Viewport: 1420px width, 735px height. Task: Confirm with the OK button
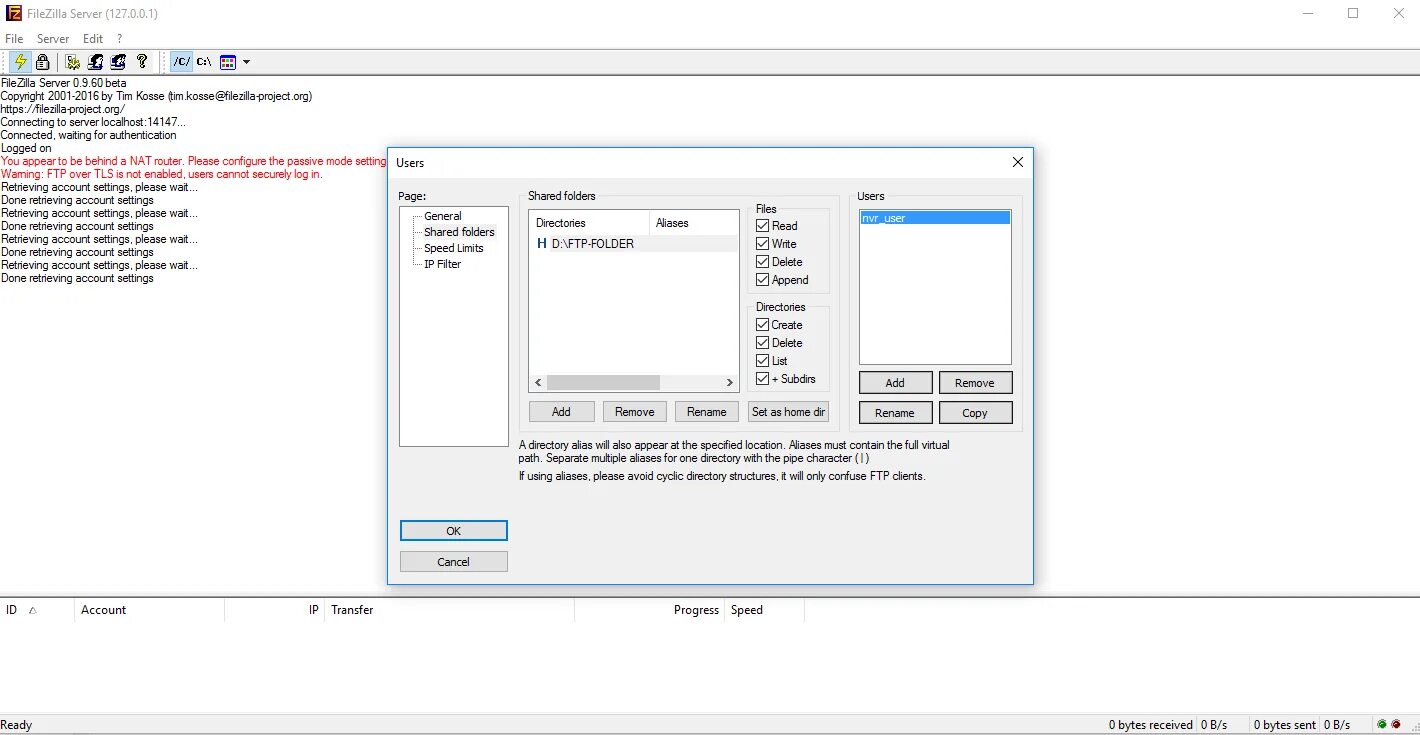click(454, 531)
